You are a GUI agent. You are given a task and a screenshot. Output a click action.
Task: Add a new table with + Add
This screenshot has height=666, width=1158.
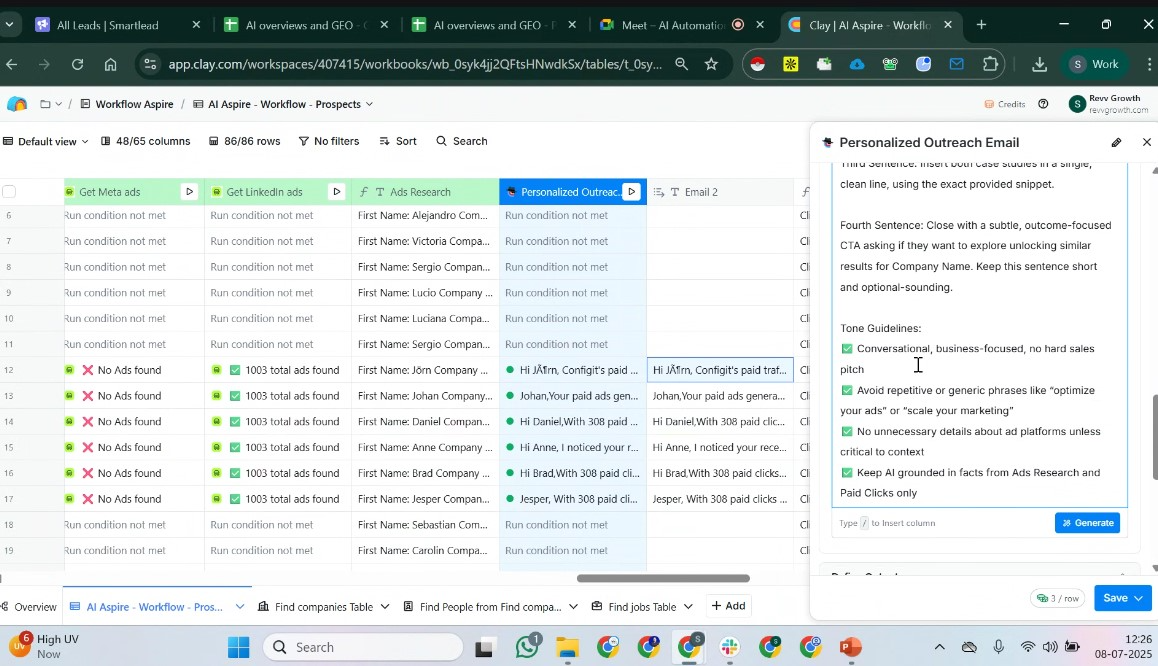728,606
